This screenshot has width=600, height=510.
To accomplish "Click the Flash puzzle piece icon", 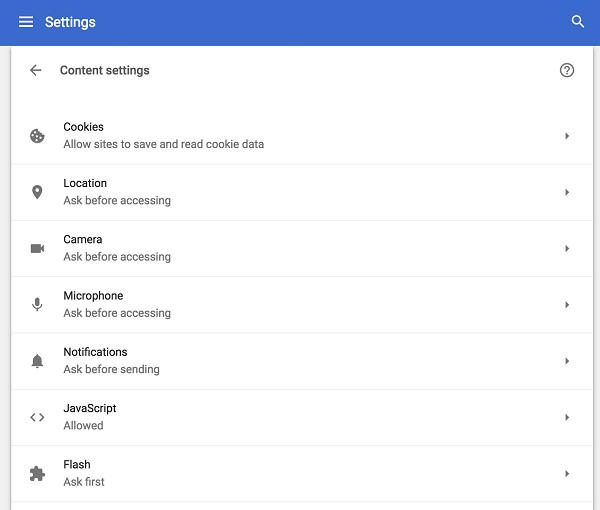I will (x=37, y=473).
